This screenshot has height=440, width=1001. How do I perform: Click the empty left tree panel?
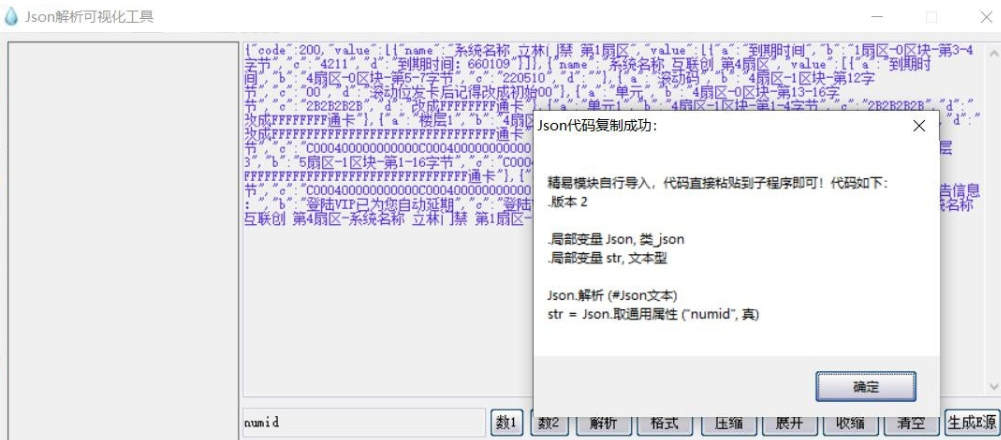point(123,241)
